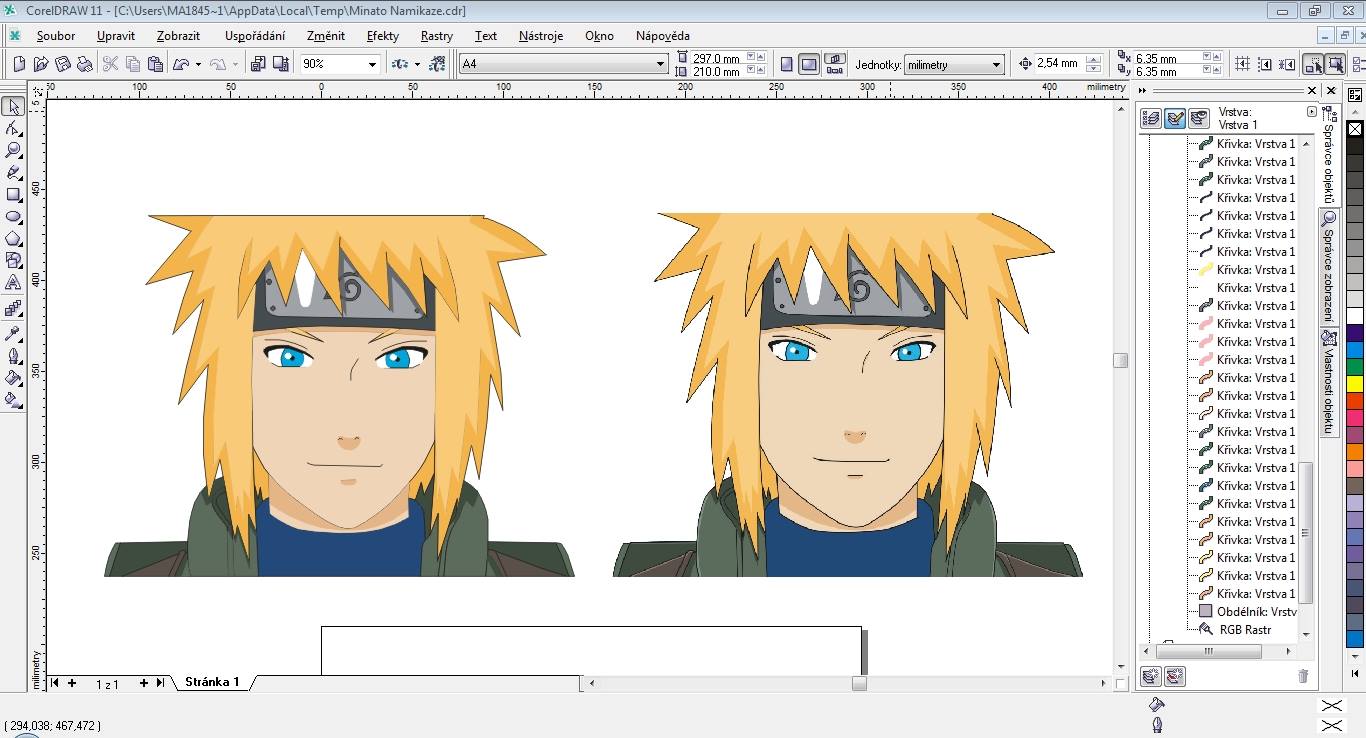The height and width of the screenshot is (738, 1366).
Task: Select the 'RGB Rastr' object in the tree
Action: pos(1245,630)
